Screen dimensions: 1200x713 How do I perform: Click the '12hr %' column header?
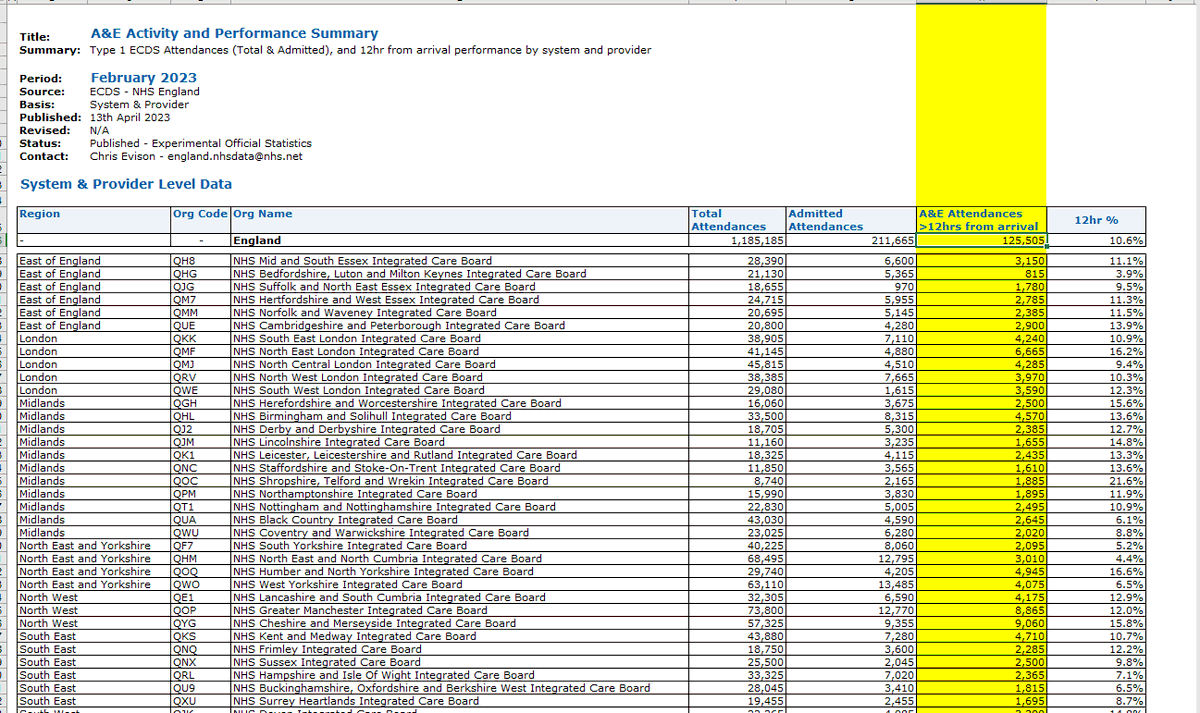coord(1096,220)
